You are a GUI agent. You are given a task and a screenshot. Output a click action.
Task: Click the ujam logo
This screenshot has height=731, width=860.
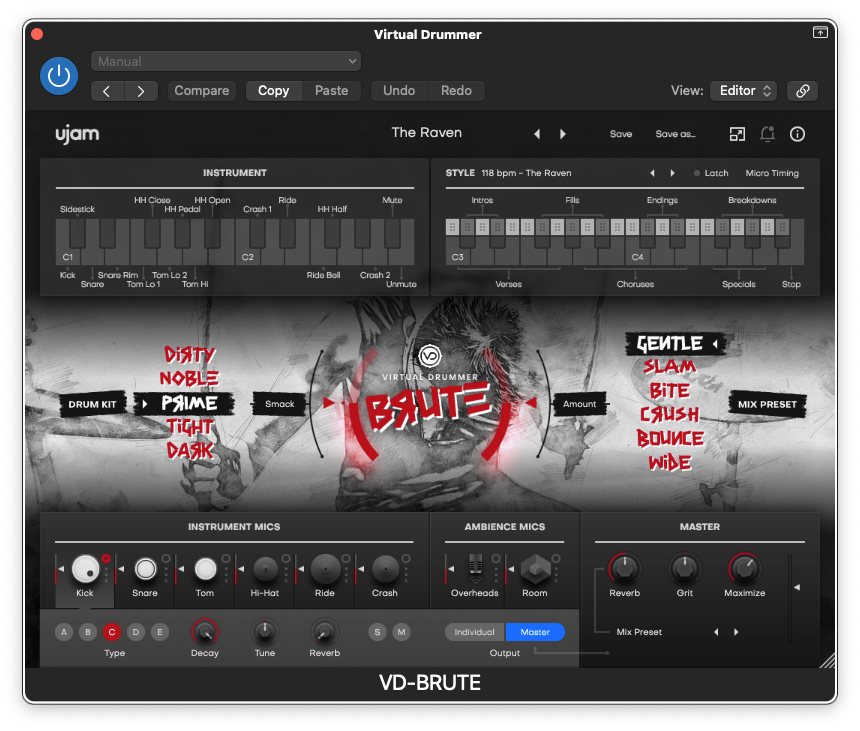click(x=77, y=134)
